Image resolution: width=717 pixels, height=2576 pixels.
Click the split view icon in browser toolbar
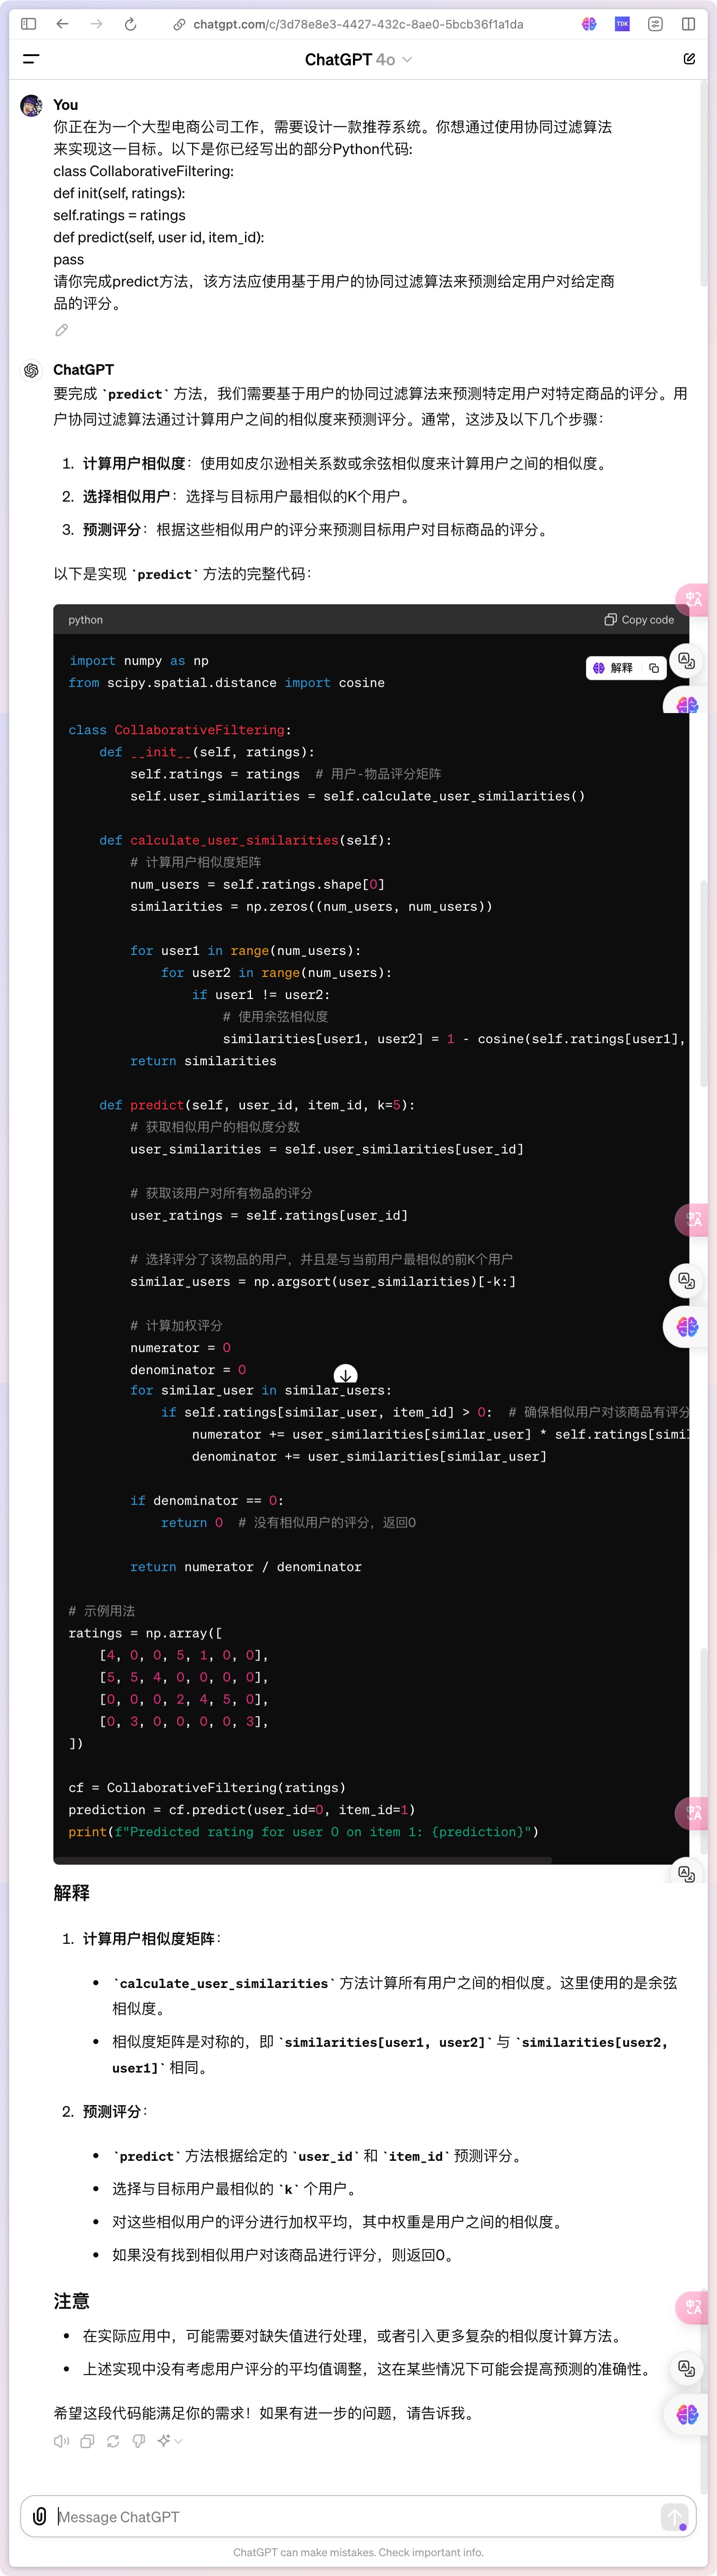pos(688,24)
